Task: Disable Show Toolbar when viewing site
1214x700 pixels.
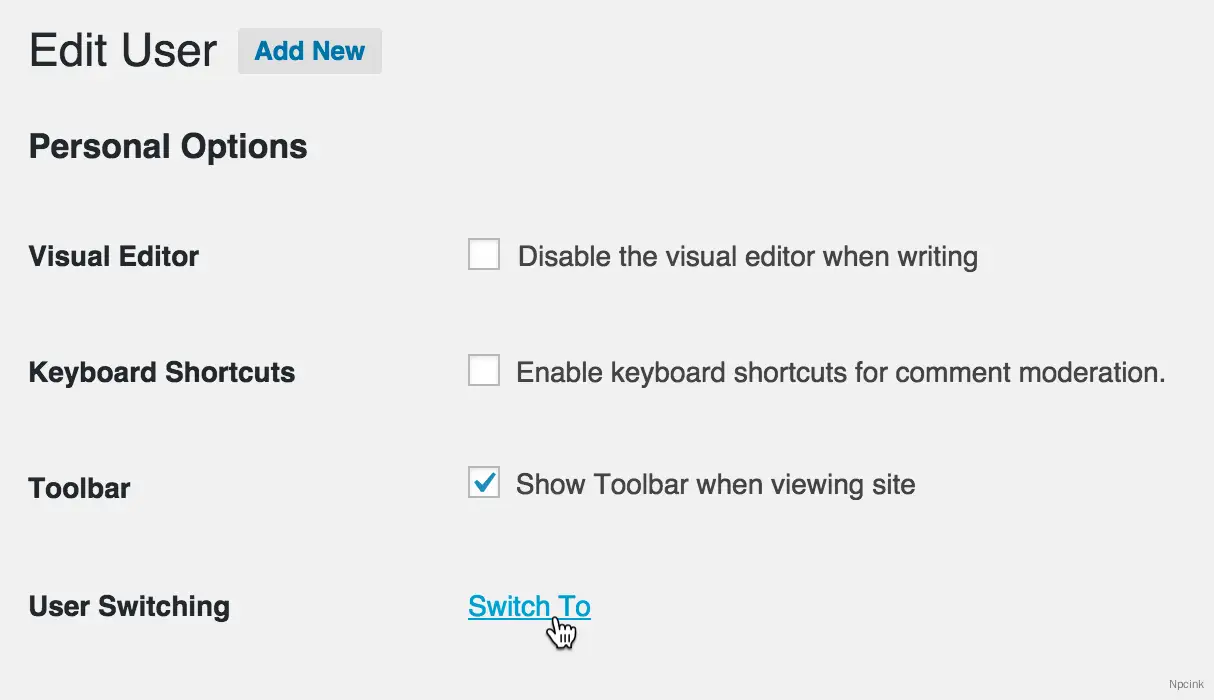Action: [483, 483]
